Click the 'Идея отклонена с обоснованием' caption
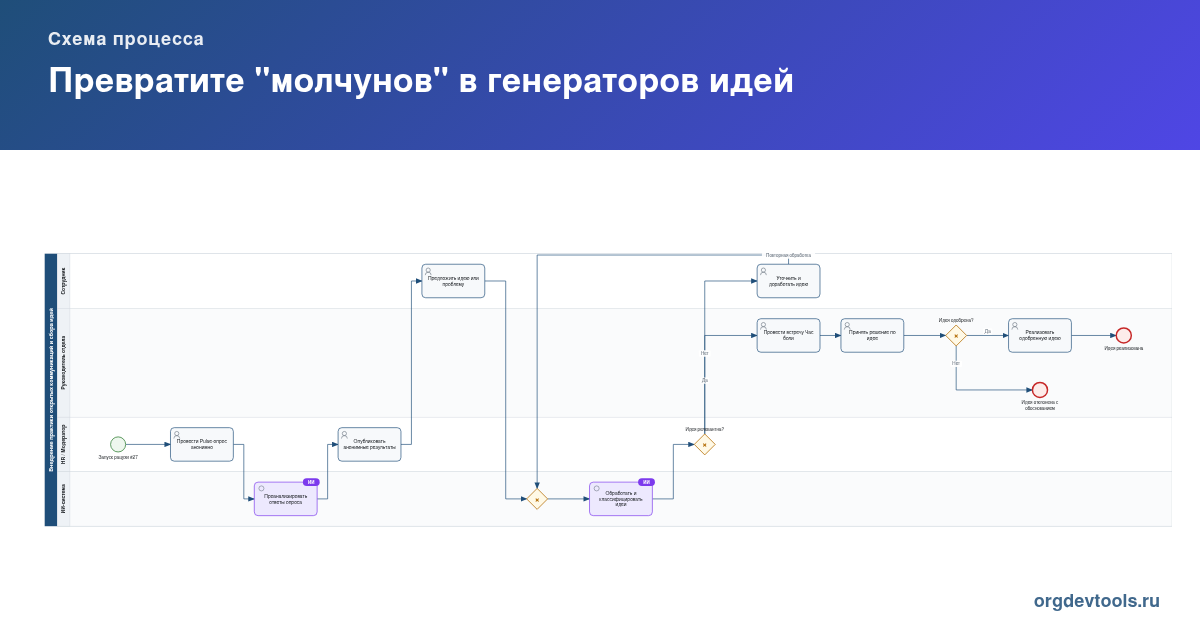Screen dimensions: 1200x630 click(x=1040, y=405)
